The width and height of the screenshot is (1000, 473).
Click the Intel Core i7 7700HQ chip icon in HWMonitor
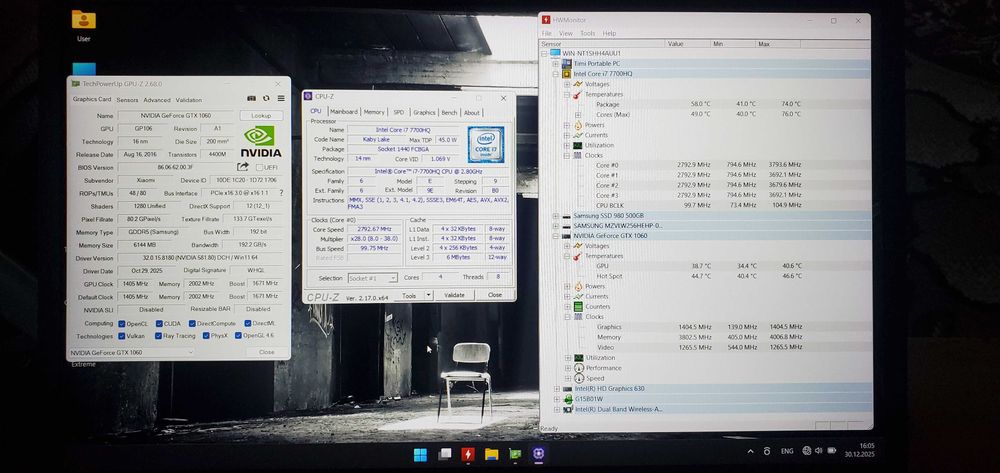click(566, 74)
